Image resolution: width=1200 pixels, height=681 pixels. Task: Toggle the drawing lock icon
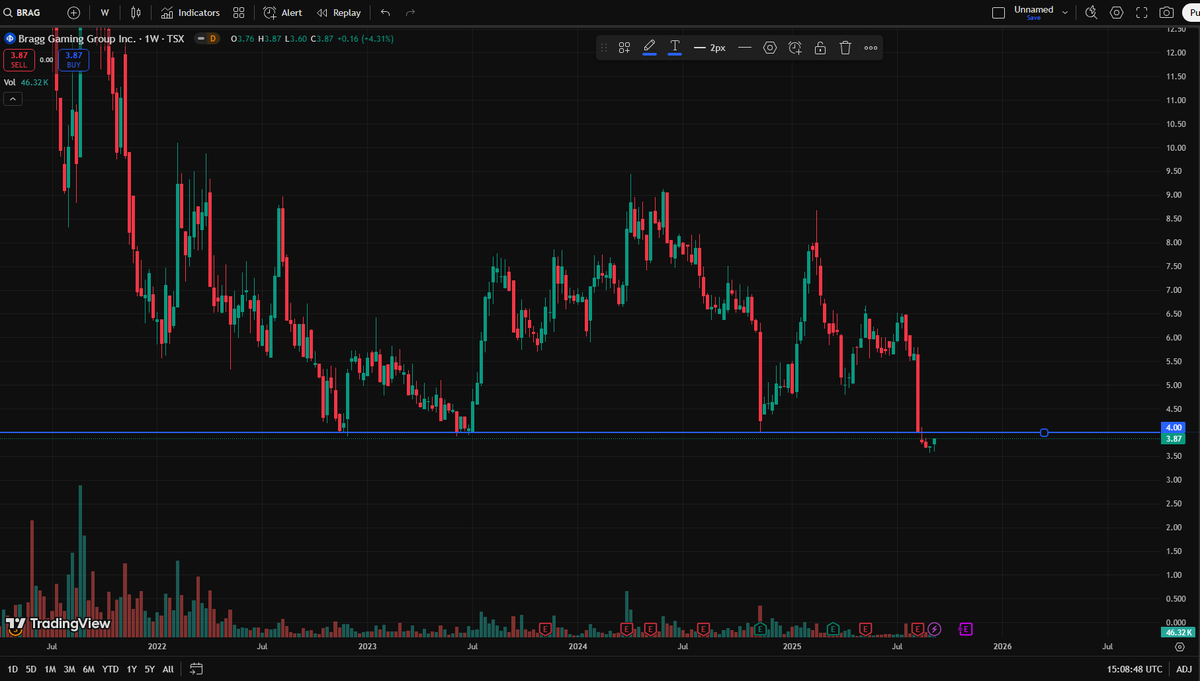(x=820, y=47)
